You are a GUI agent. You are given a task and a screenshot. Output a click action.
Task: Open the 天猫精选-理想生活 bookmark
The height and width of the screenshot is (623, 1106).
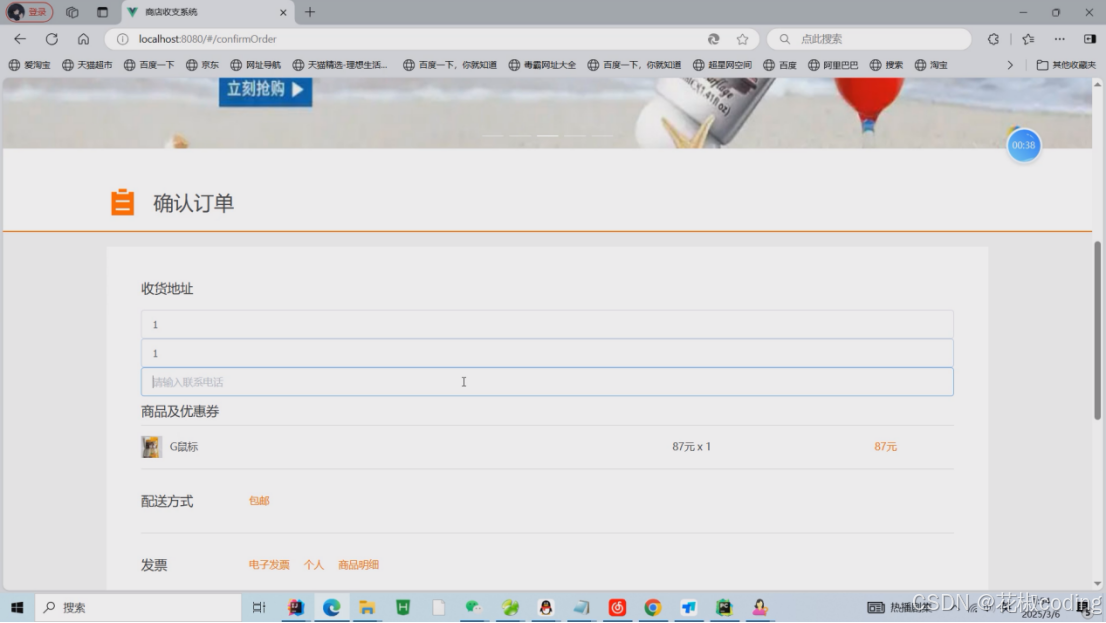pyautogui.click(x=340, y=65)
